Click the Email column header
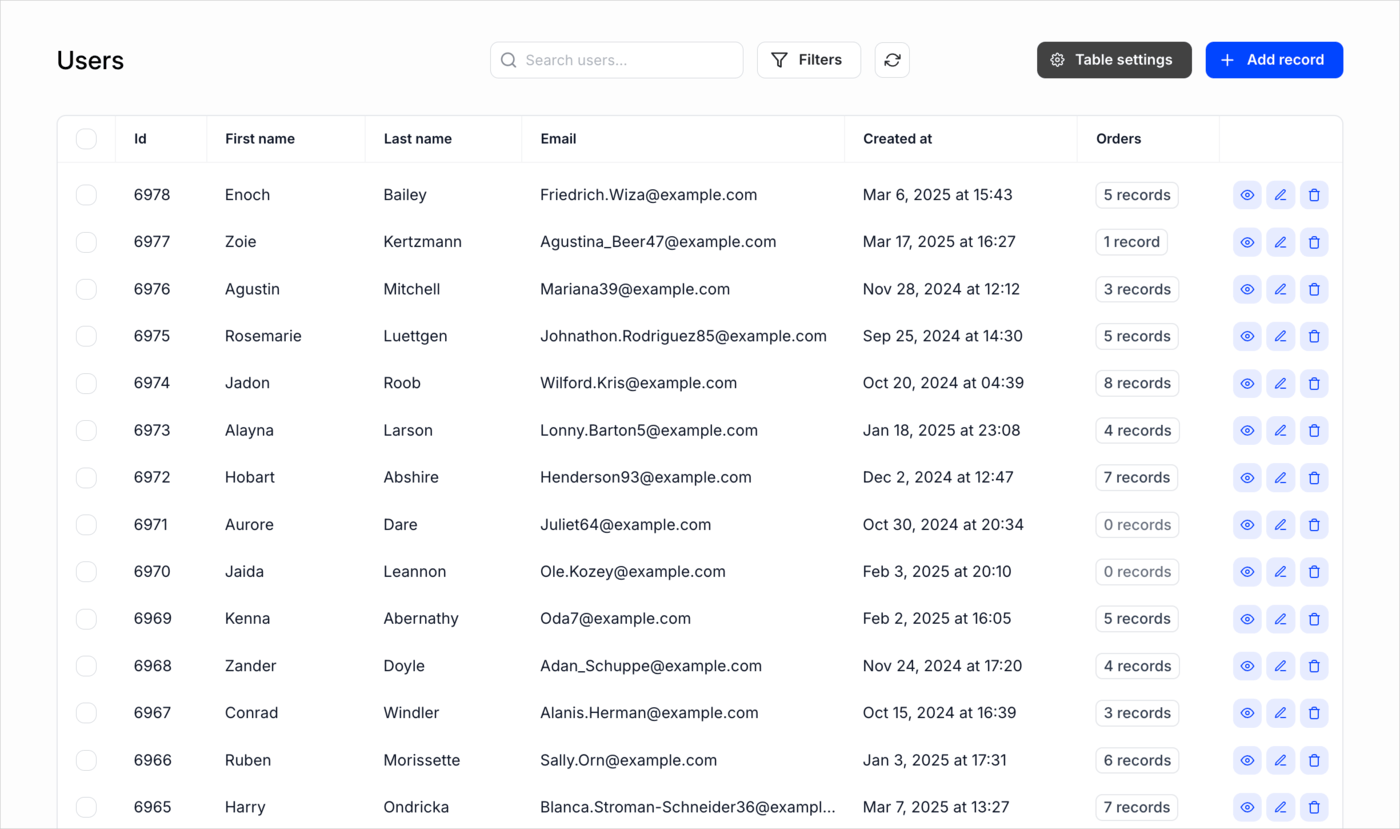Image resolution: width=1400 pixels, height=829 pixels. pyautogui.click(x=558, y=139)
